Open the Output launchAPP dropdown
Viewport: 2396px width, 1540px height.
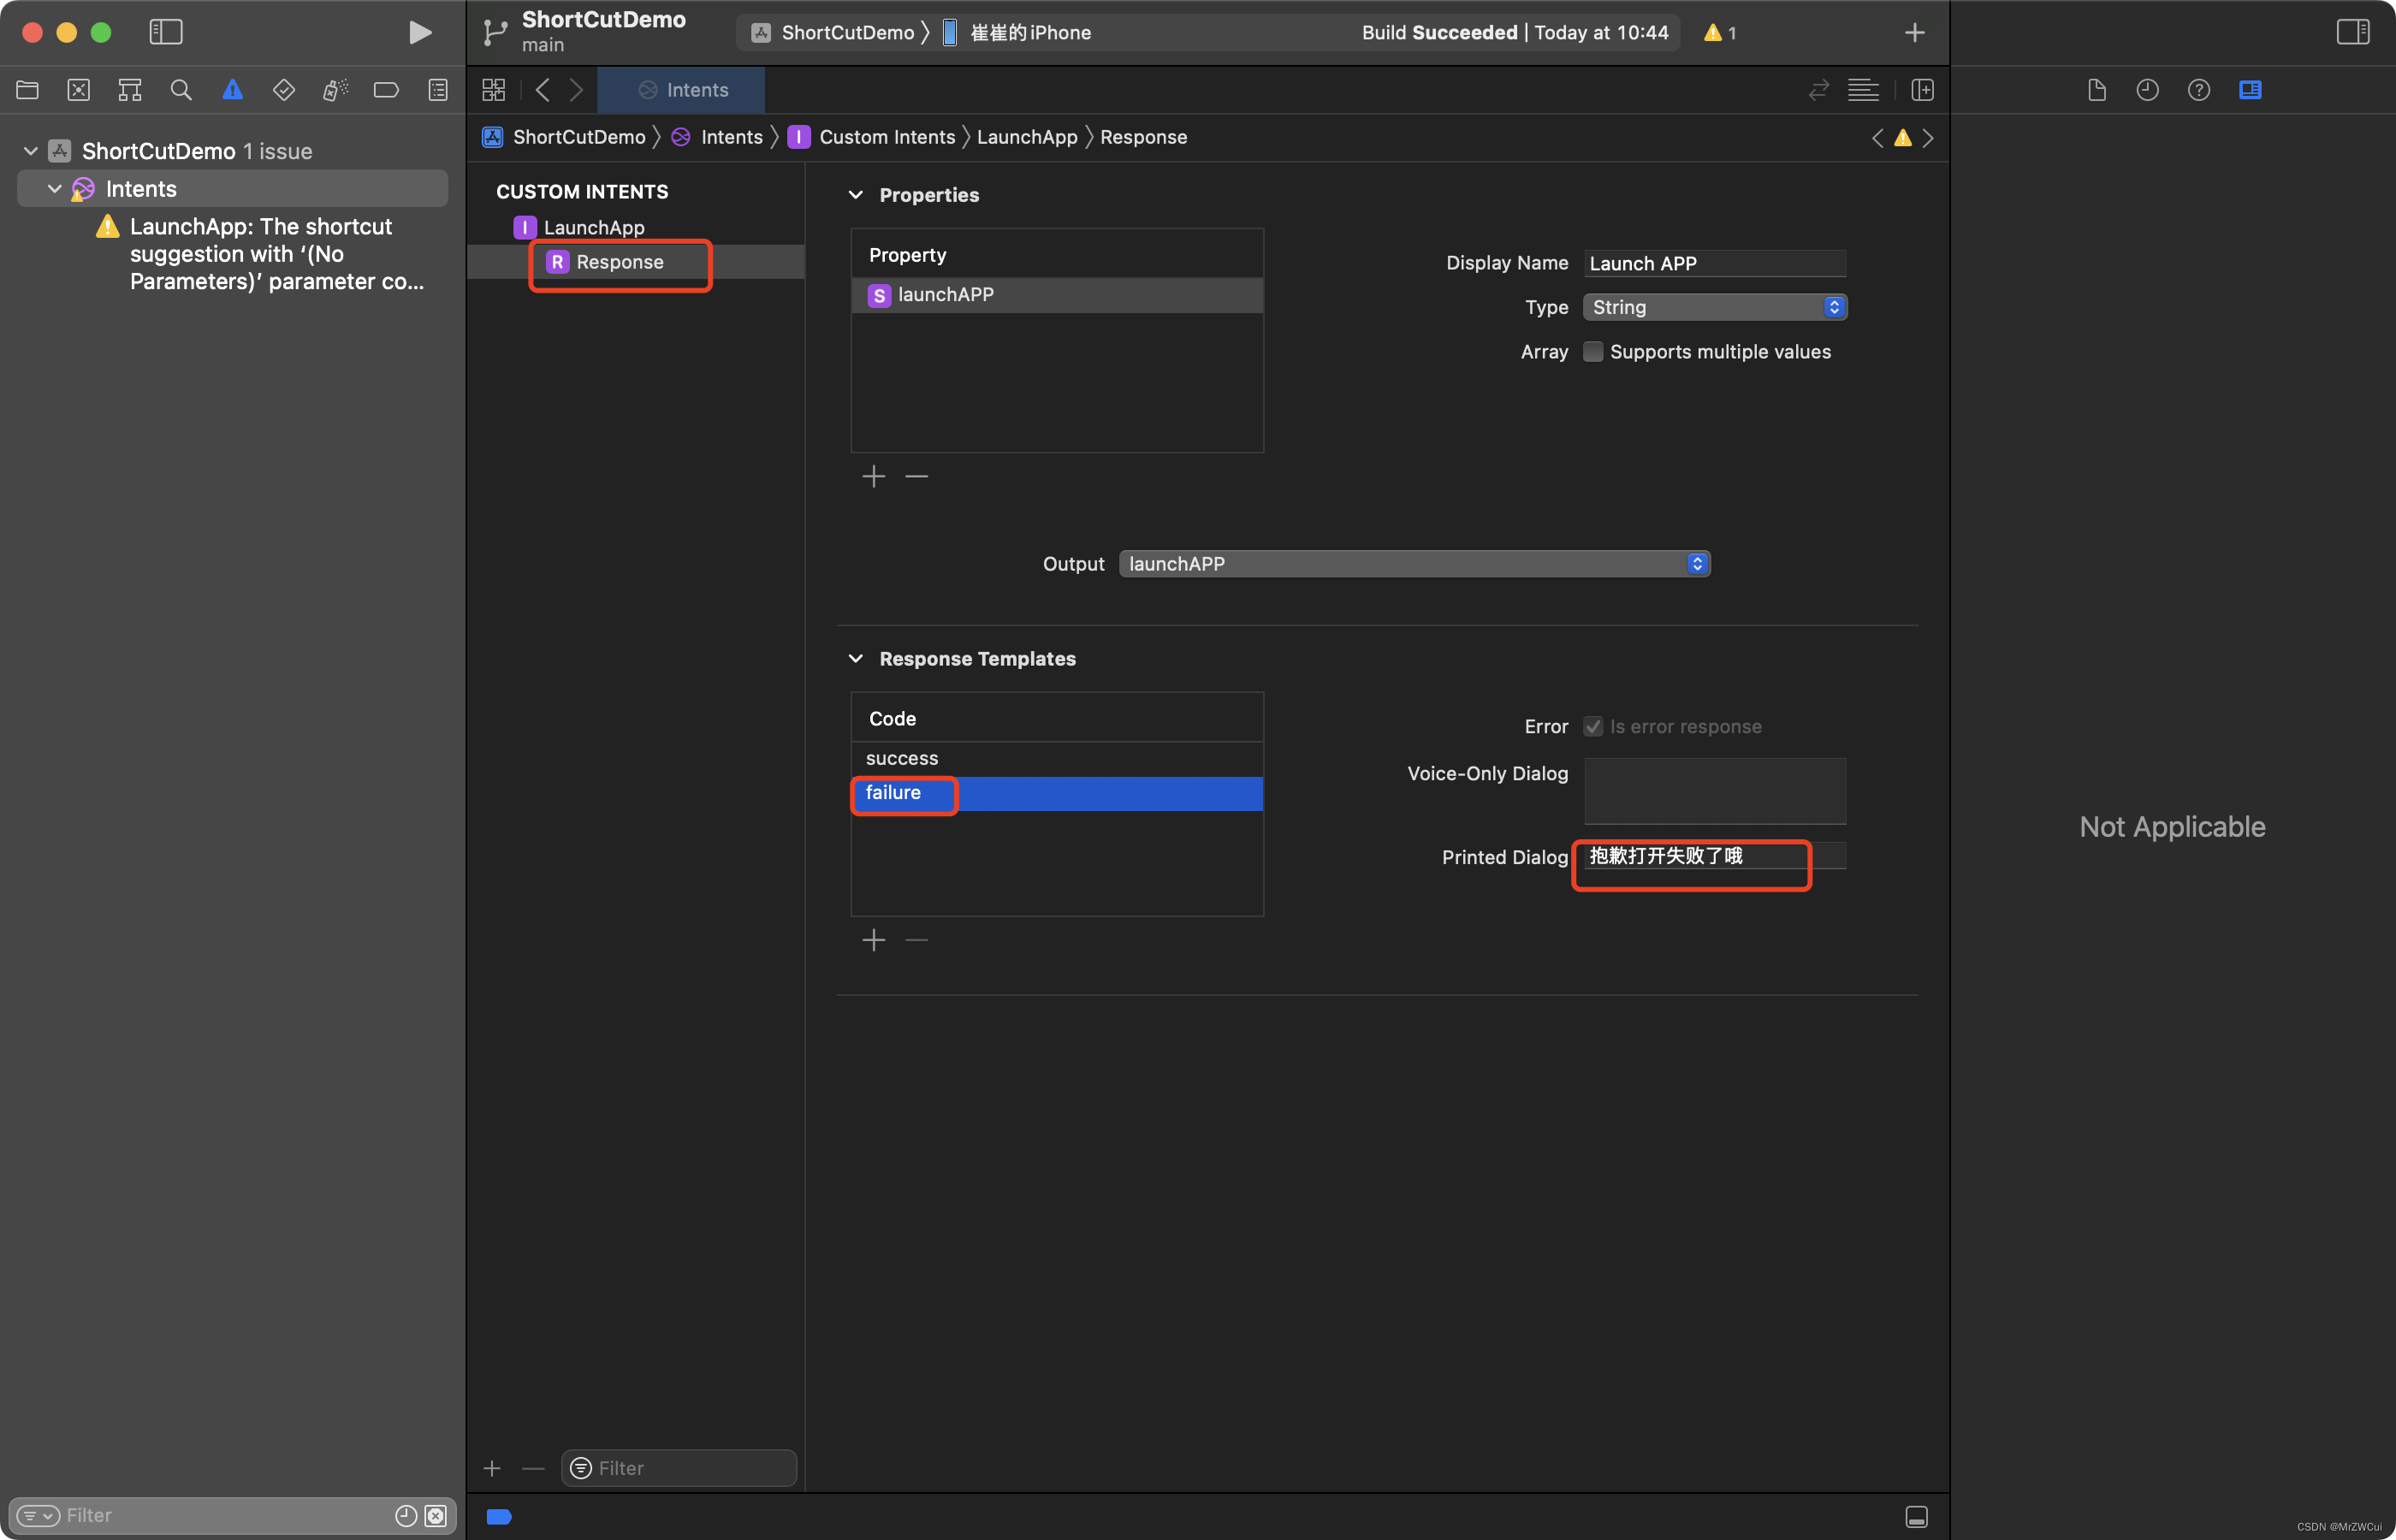coord(1415,564)
